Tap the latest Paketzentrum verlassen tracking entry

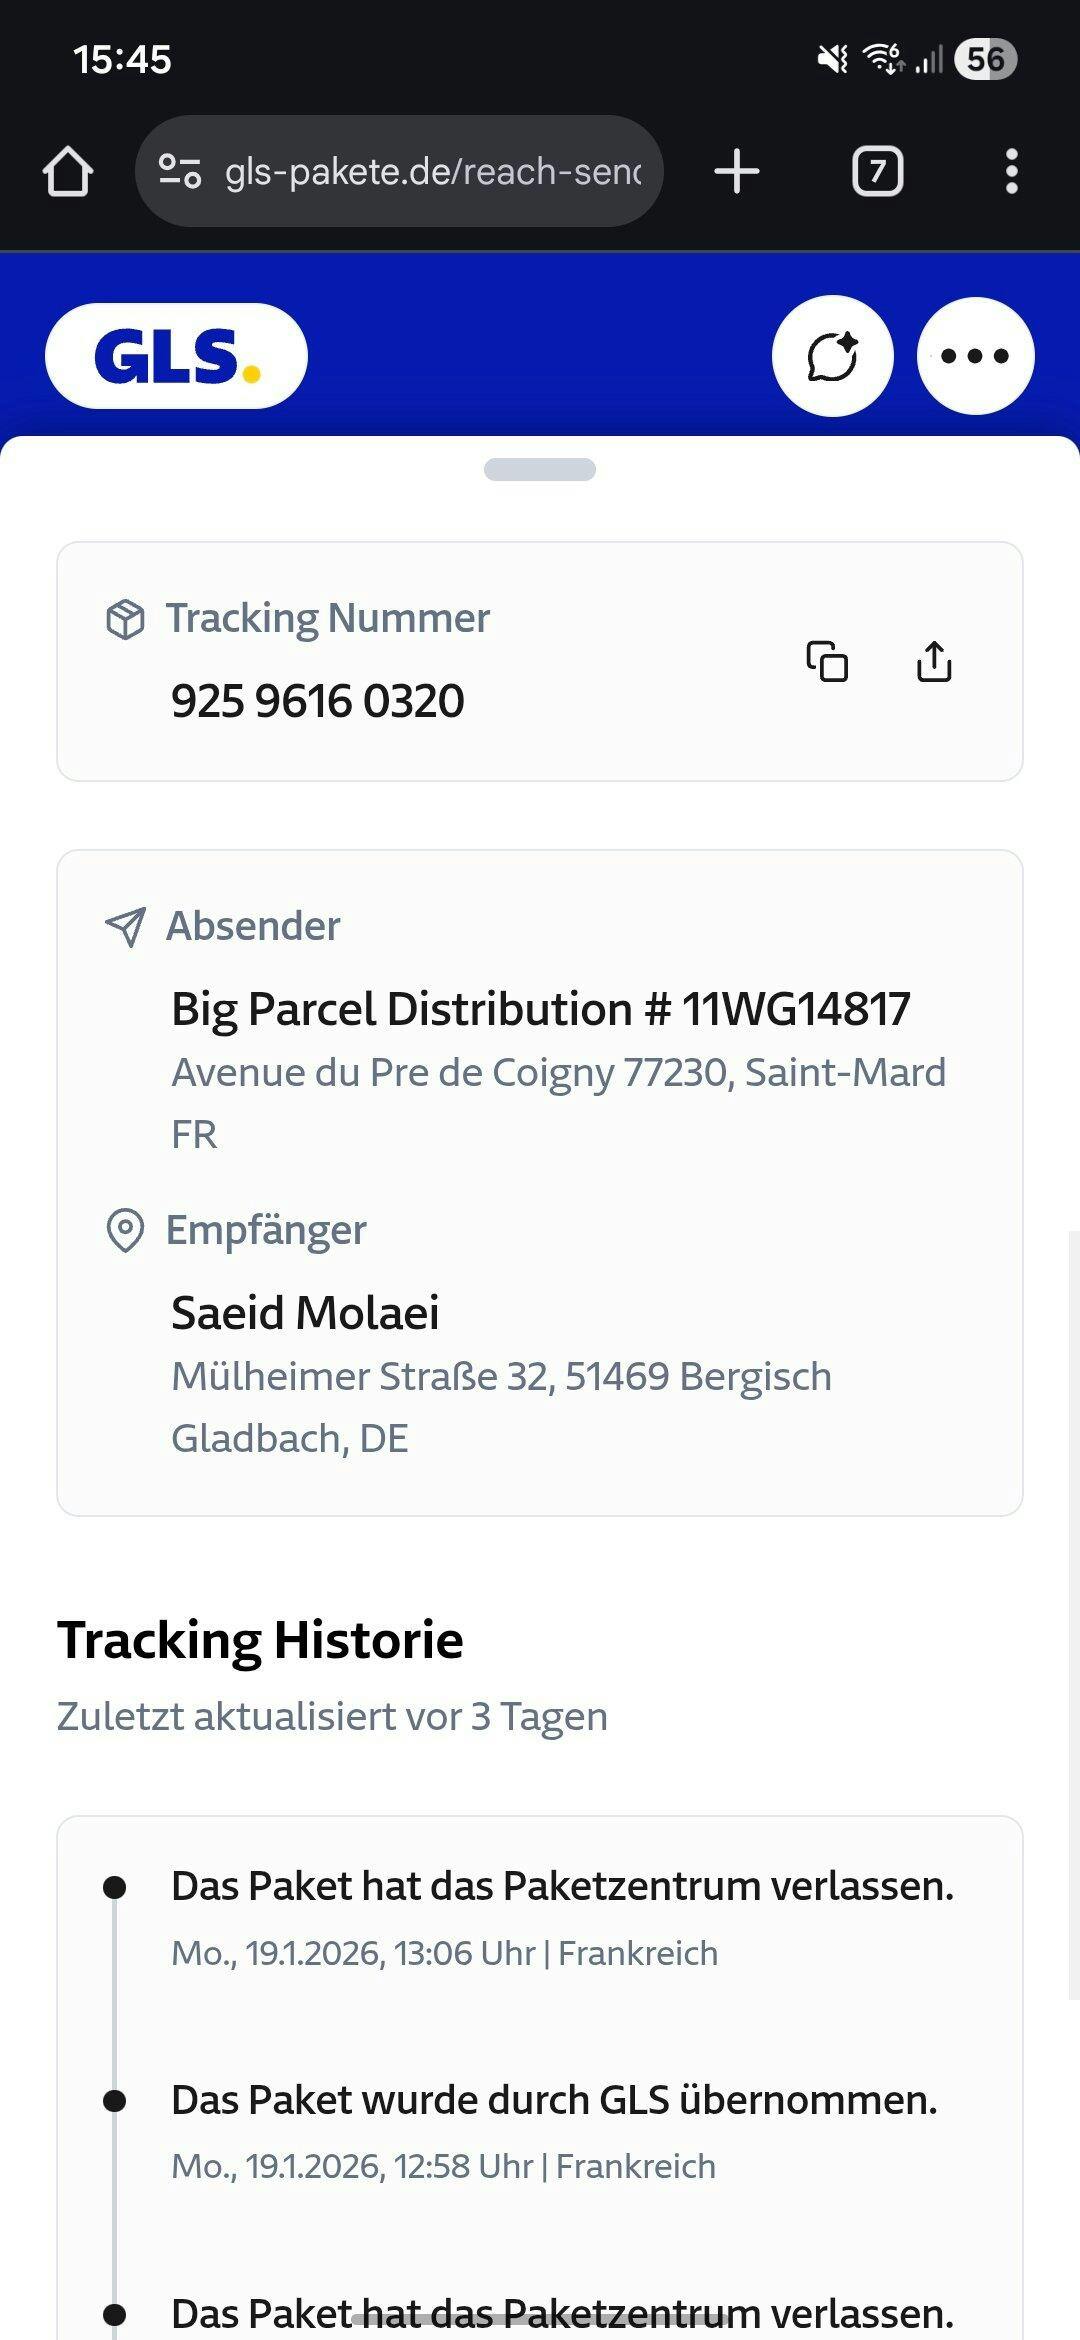point(562,1886)
